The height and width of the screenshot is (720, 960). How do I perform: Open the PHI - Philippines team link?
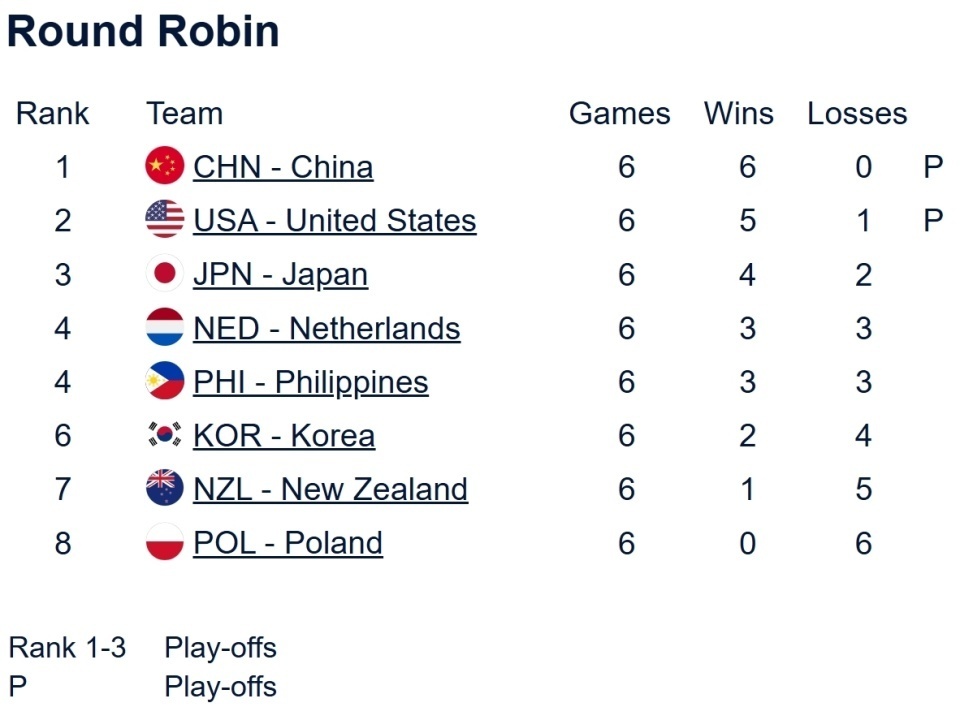click(x=311, y=382)
